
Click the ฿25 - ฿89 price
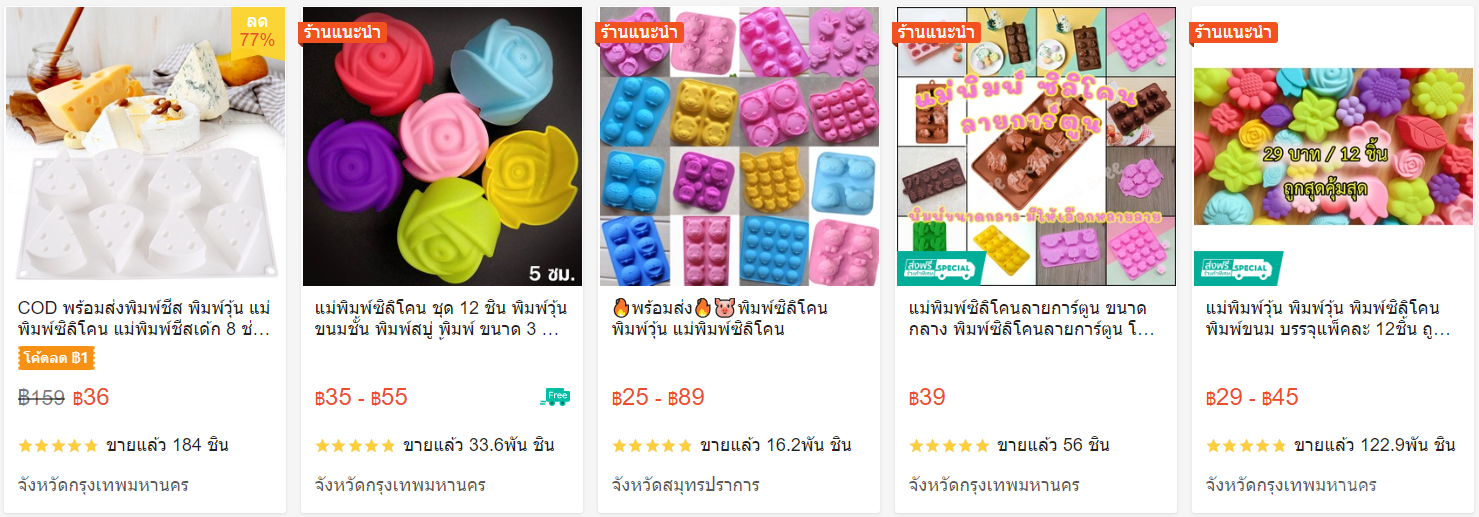(x=658, y=397)
